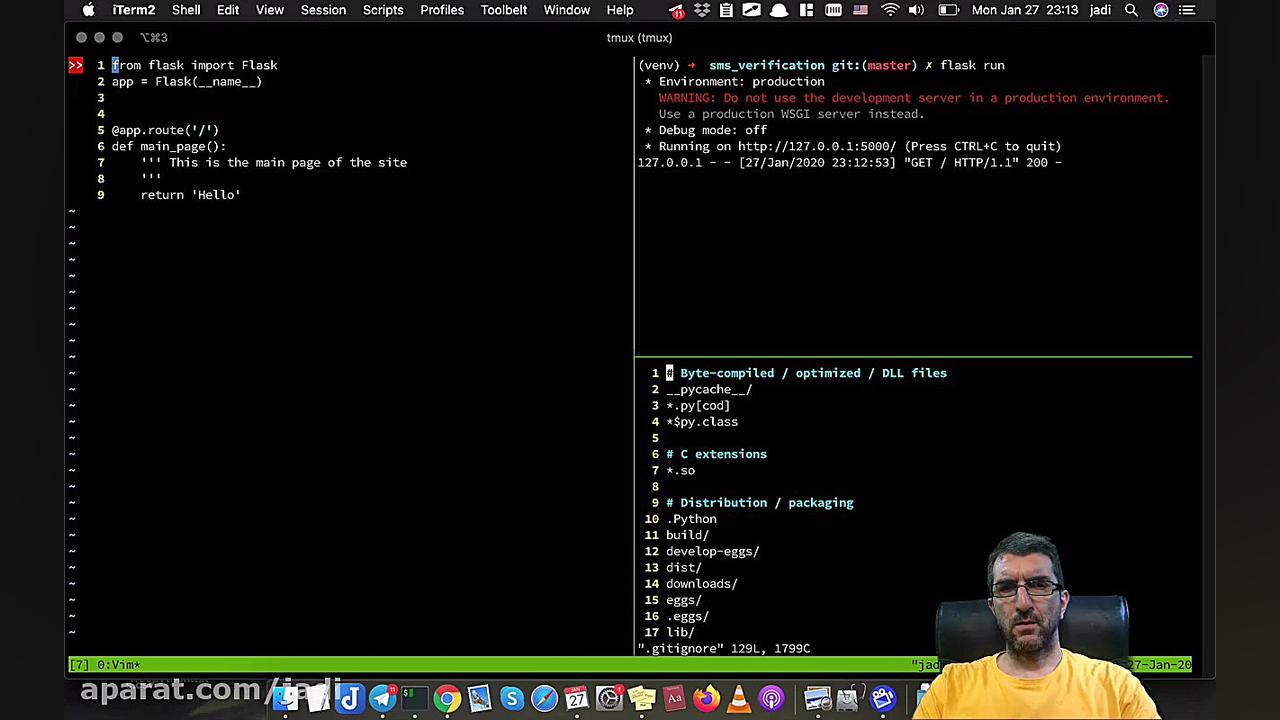
Task: Open Dictionary from the Dock
Action: click(674, 698)
